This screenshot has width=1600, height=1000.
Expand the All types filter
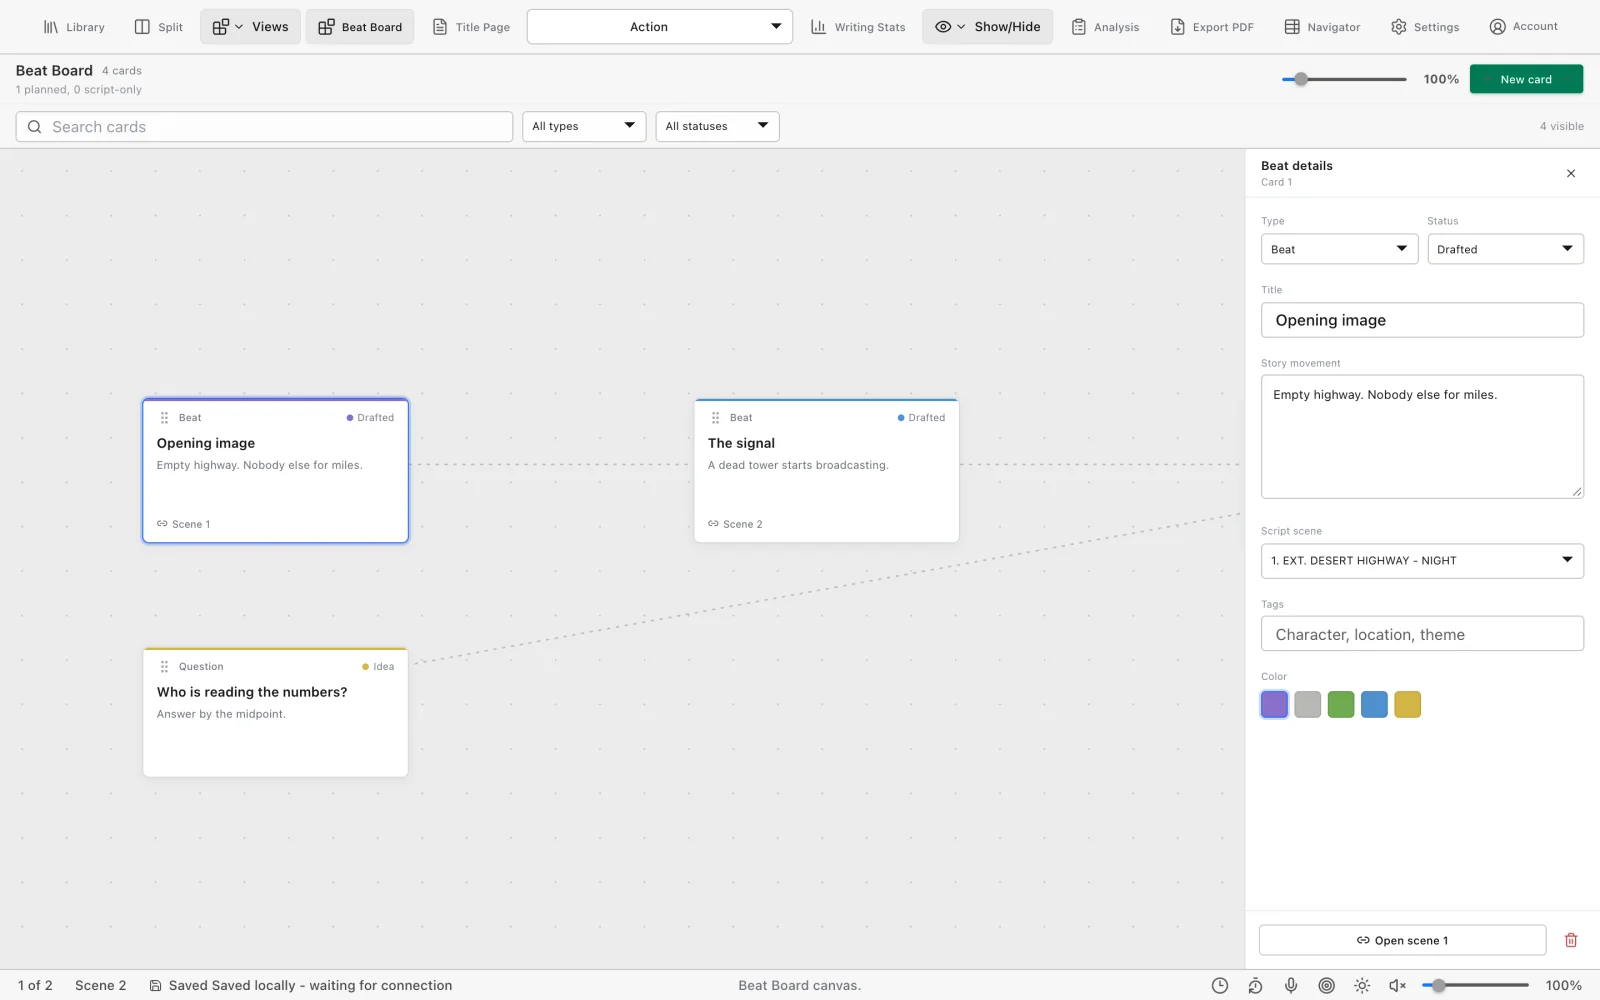584,126
